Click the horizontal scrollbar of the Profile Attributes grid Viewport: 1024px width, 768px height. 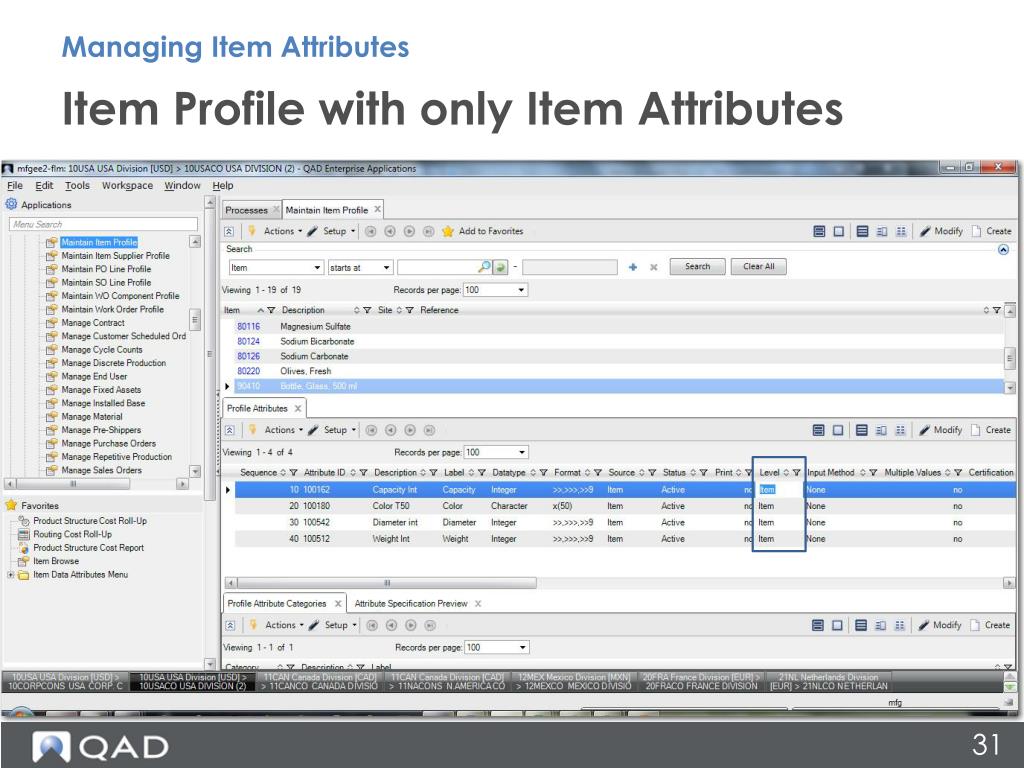387,583
